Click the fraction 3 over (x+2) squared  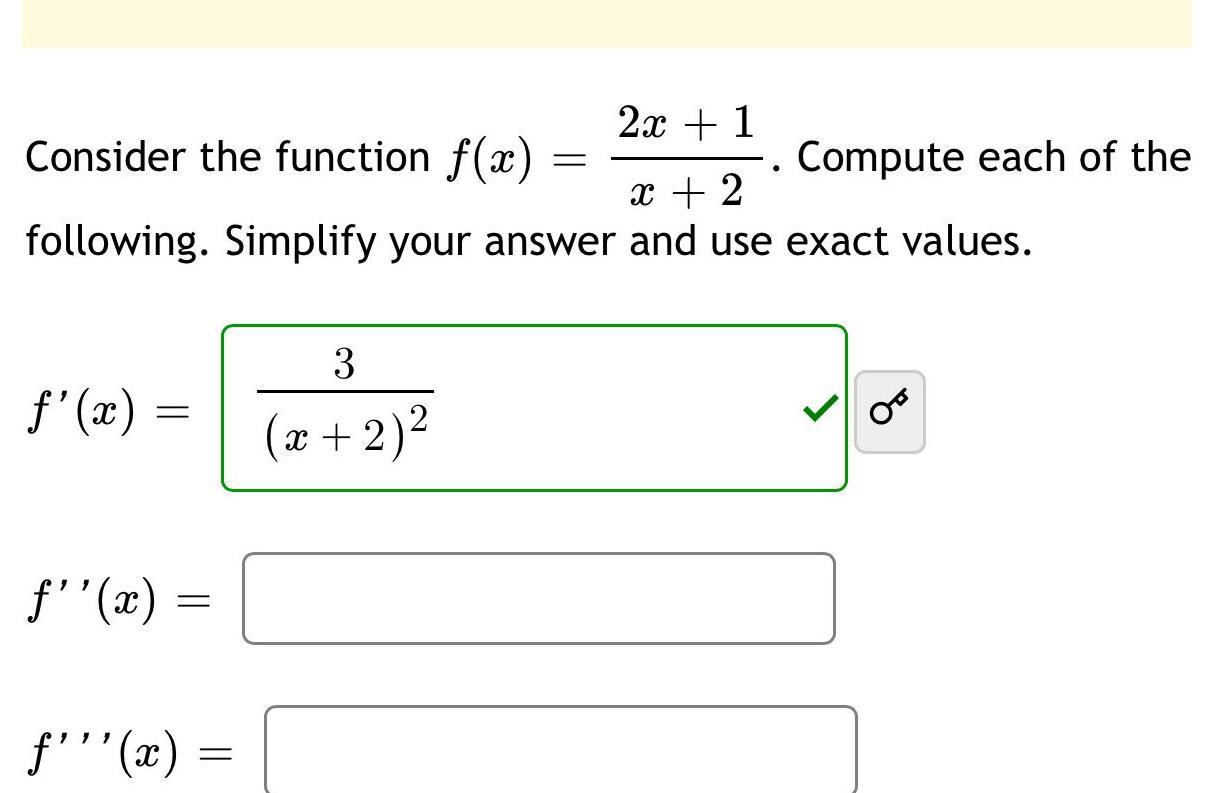click(344, 400)
